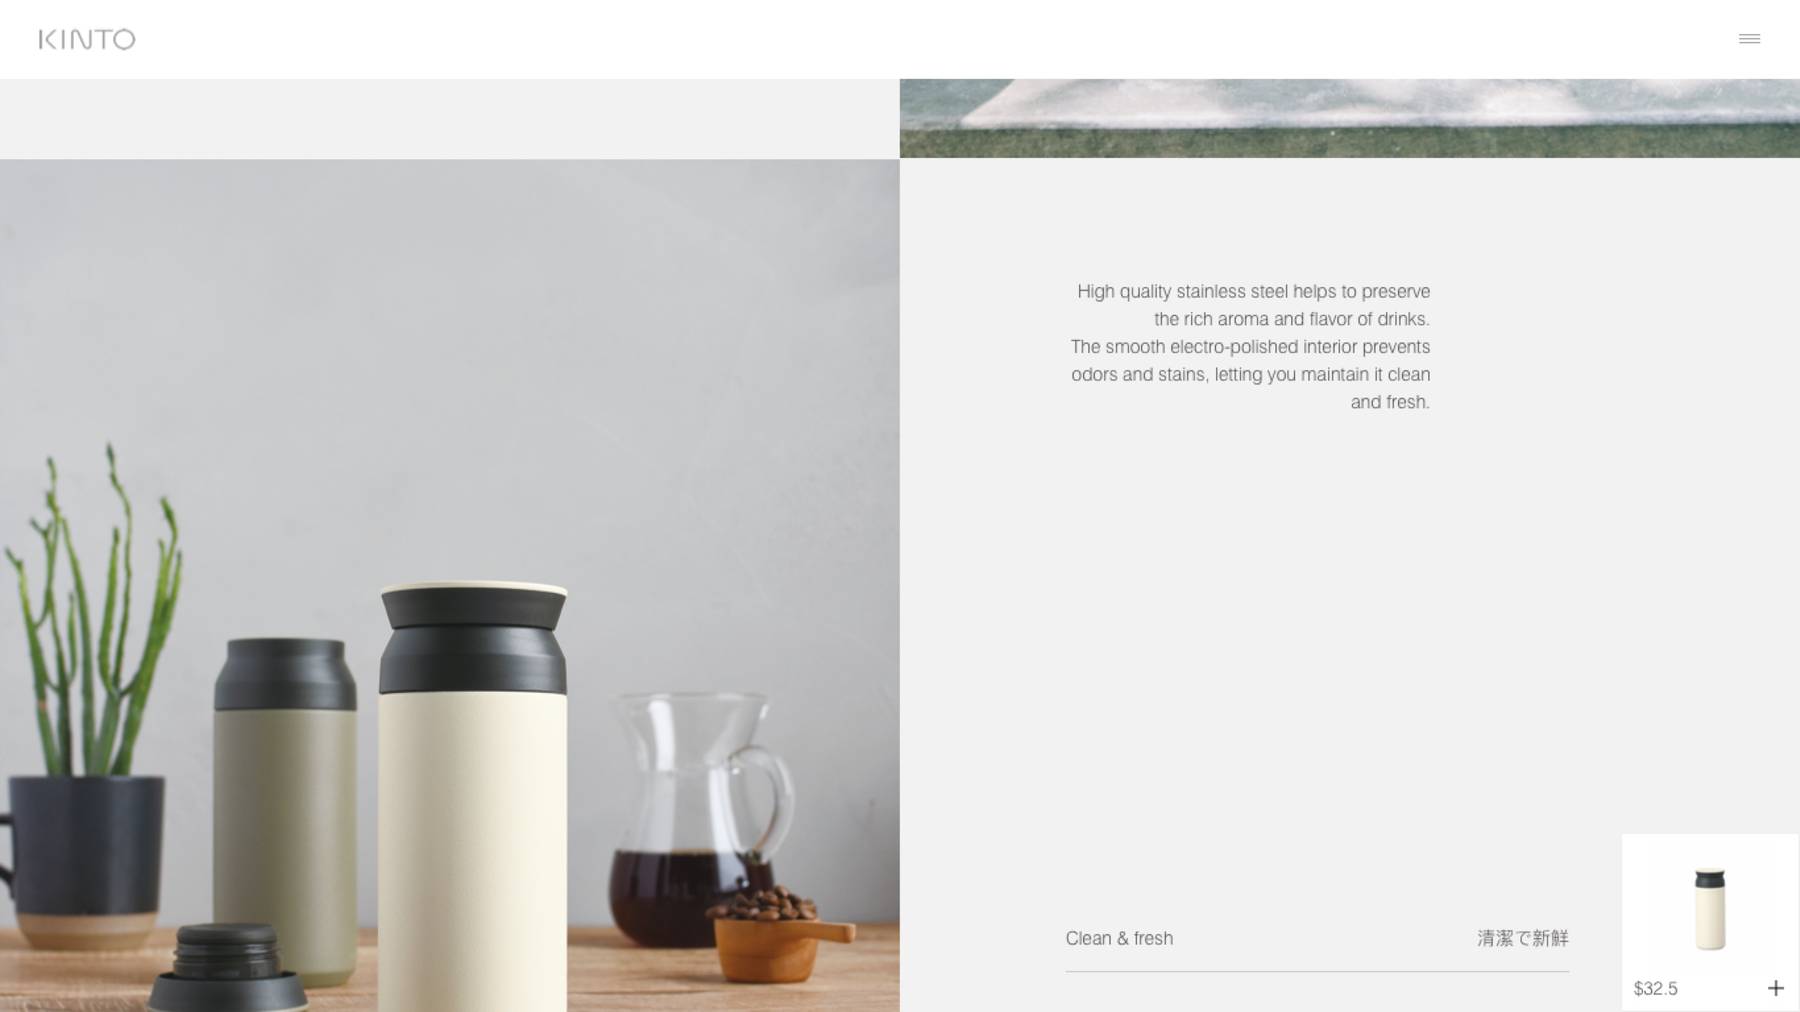Click the Clean & fresh heading
Screen dimensions: 1800x1012
1119,938
